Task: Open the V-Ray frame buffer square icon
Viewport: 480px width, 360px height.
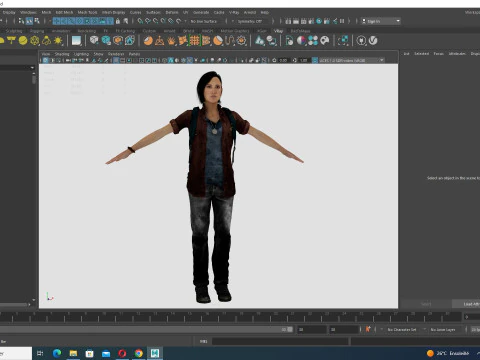Action: pyautogui.click(x=76, y=41)
